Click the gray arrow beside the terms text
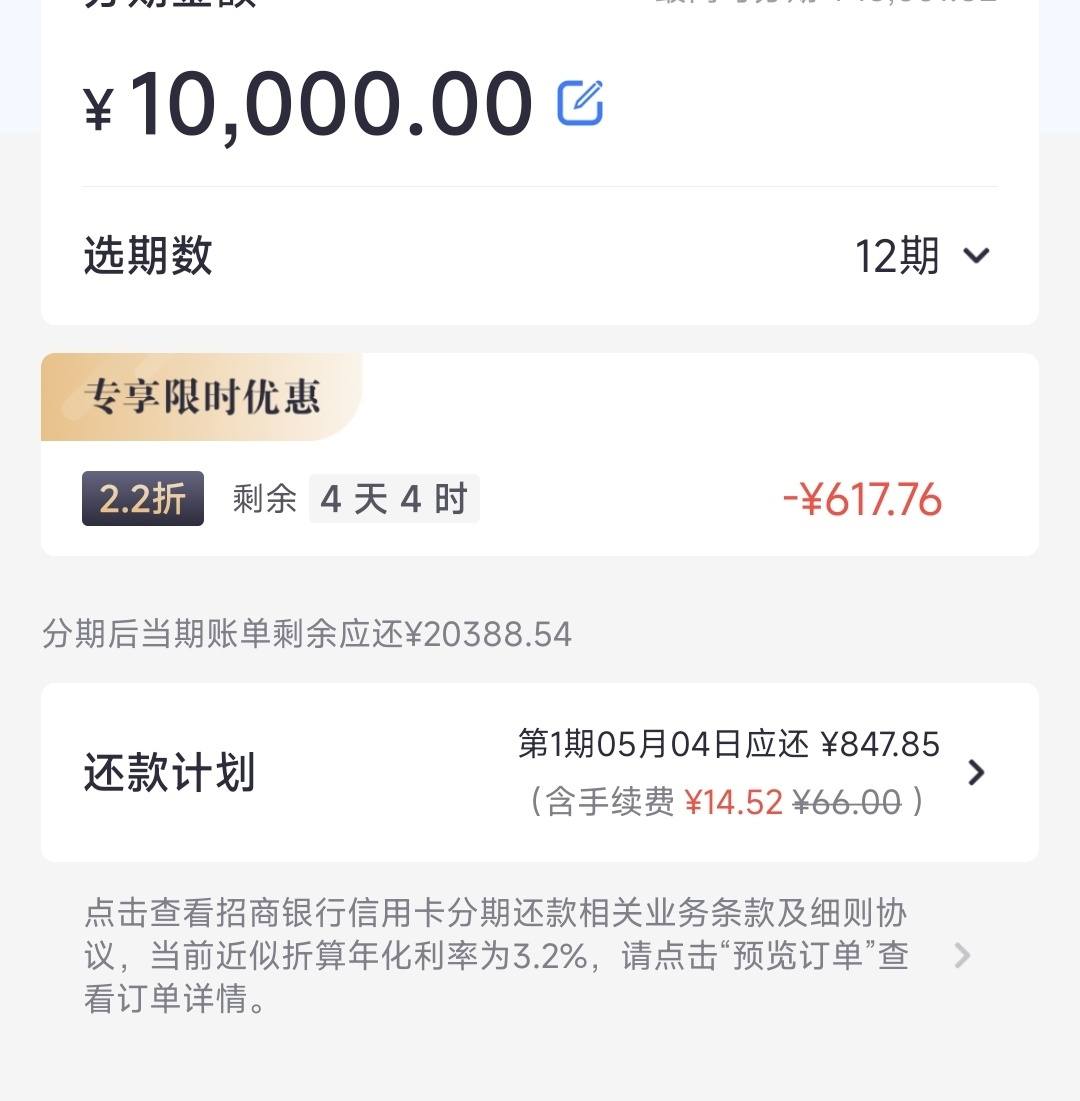 [963, 956]
